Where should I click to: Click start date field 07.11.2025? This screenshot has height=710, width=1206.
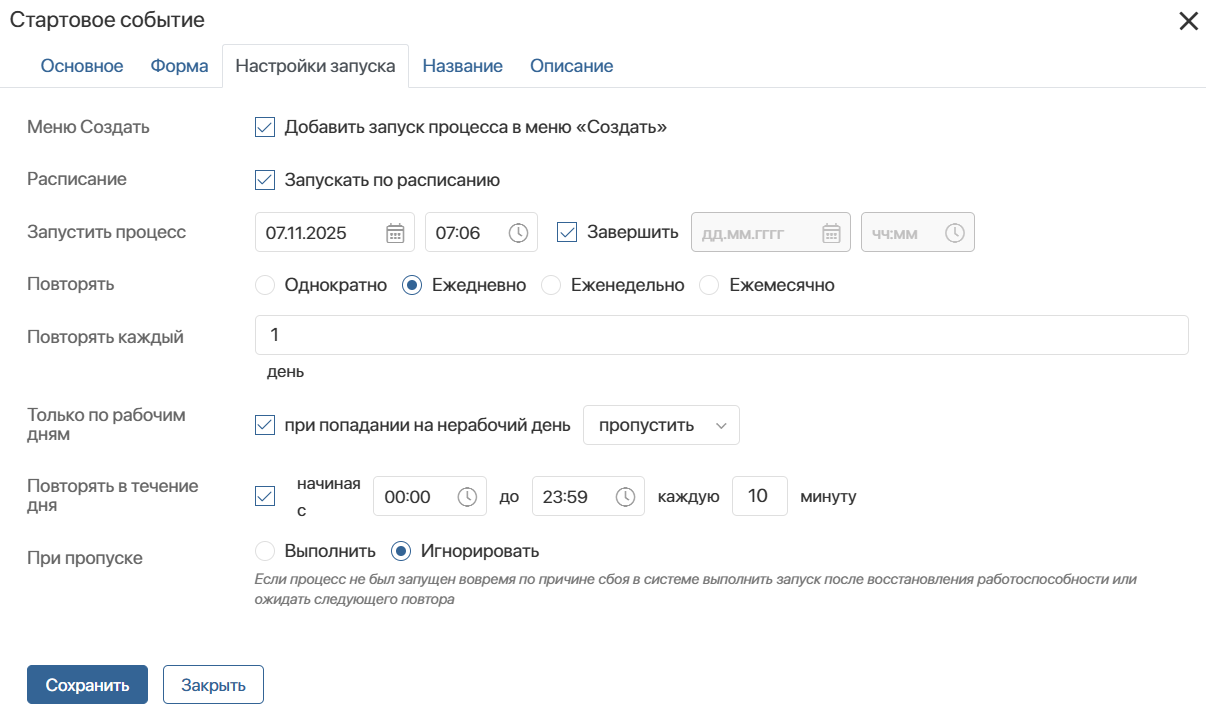pos(334,232)
